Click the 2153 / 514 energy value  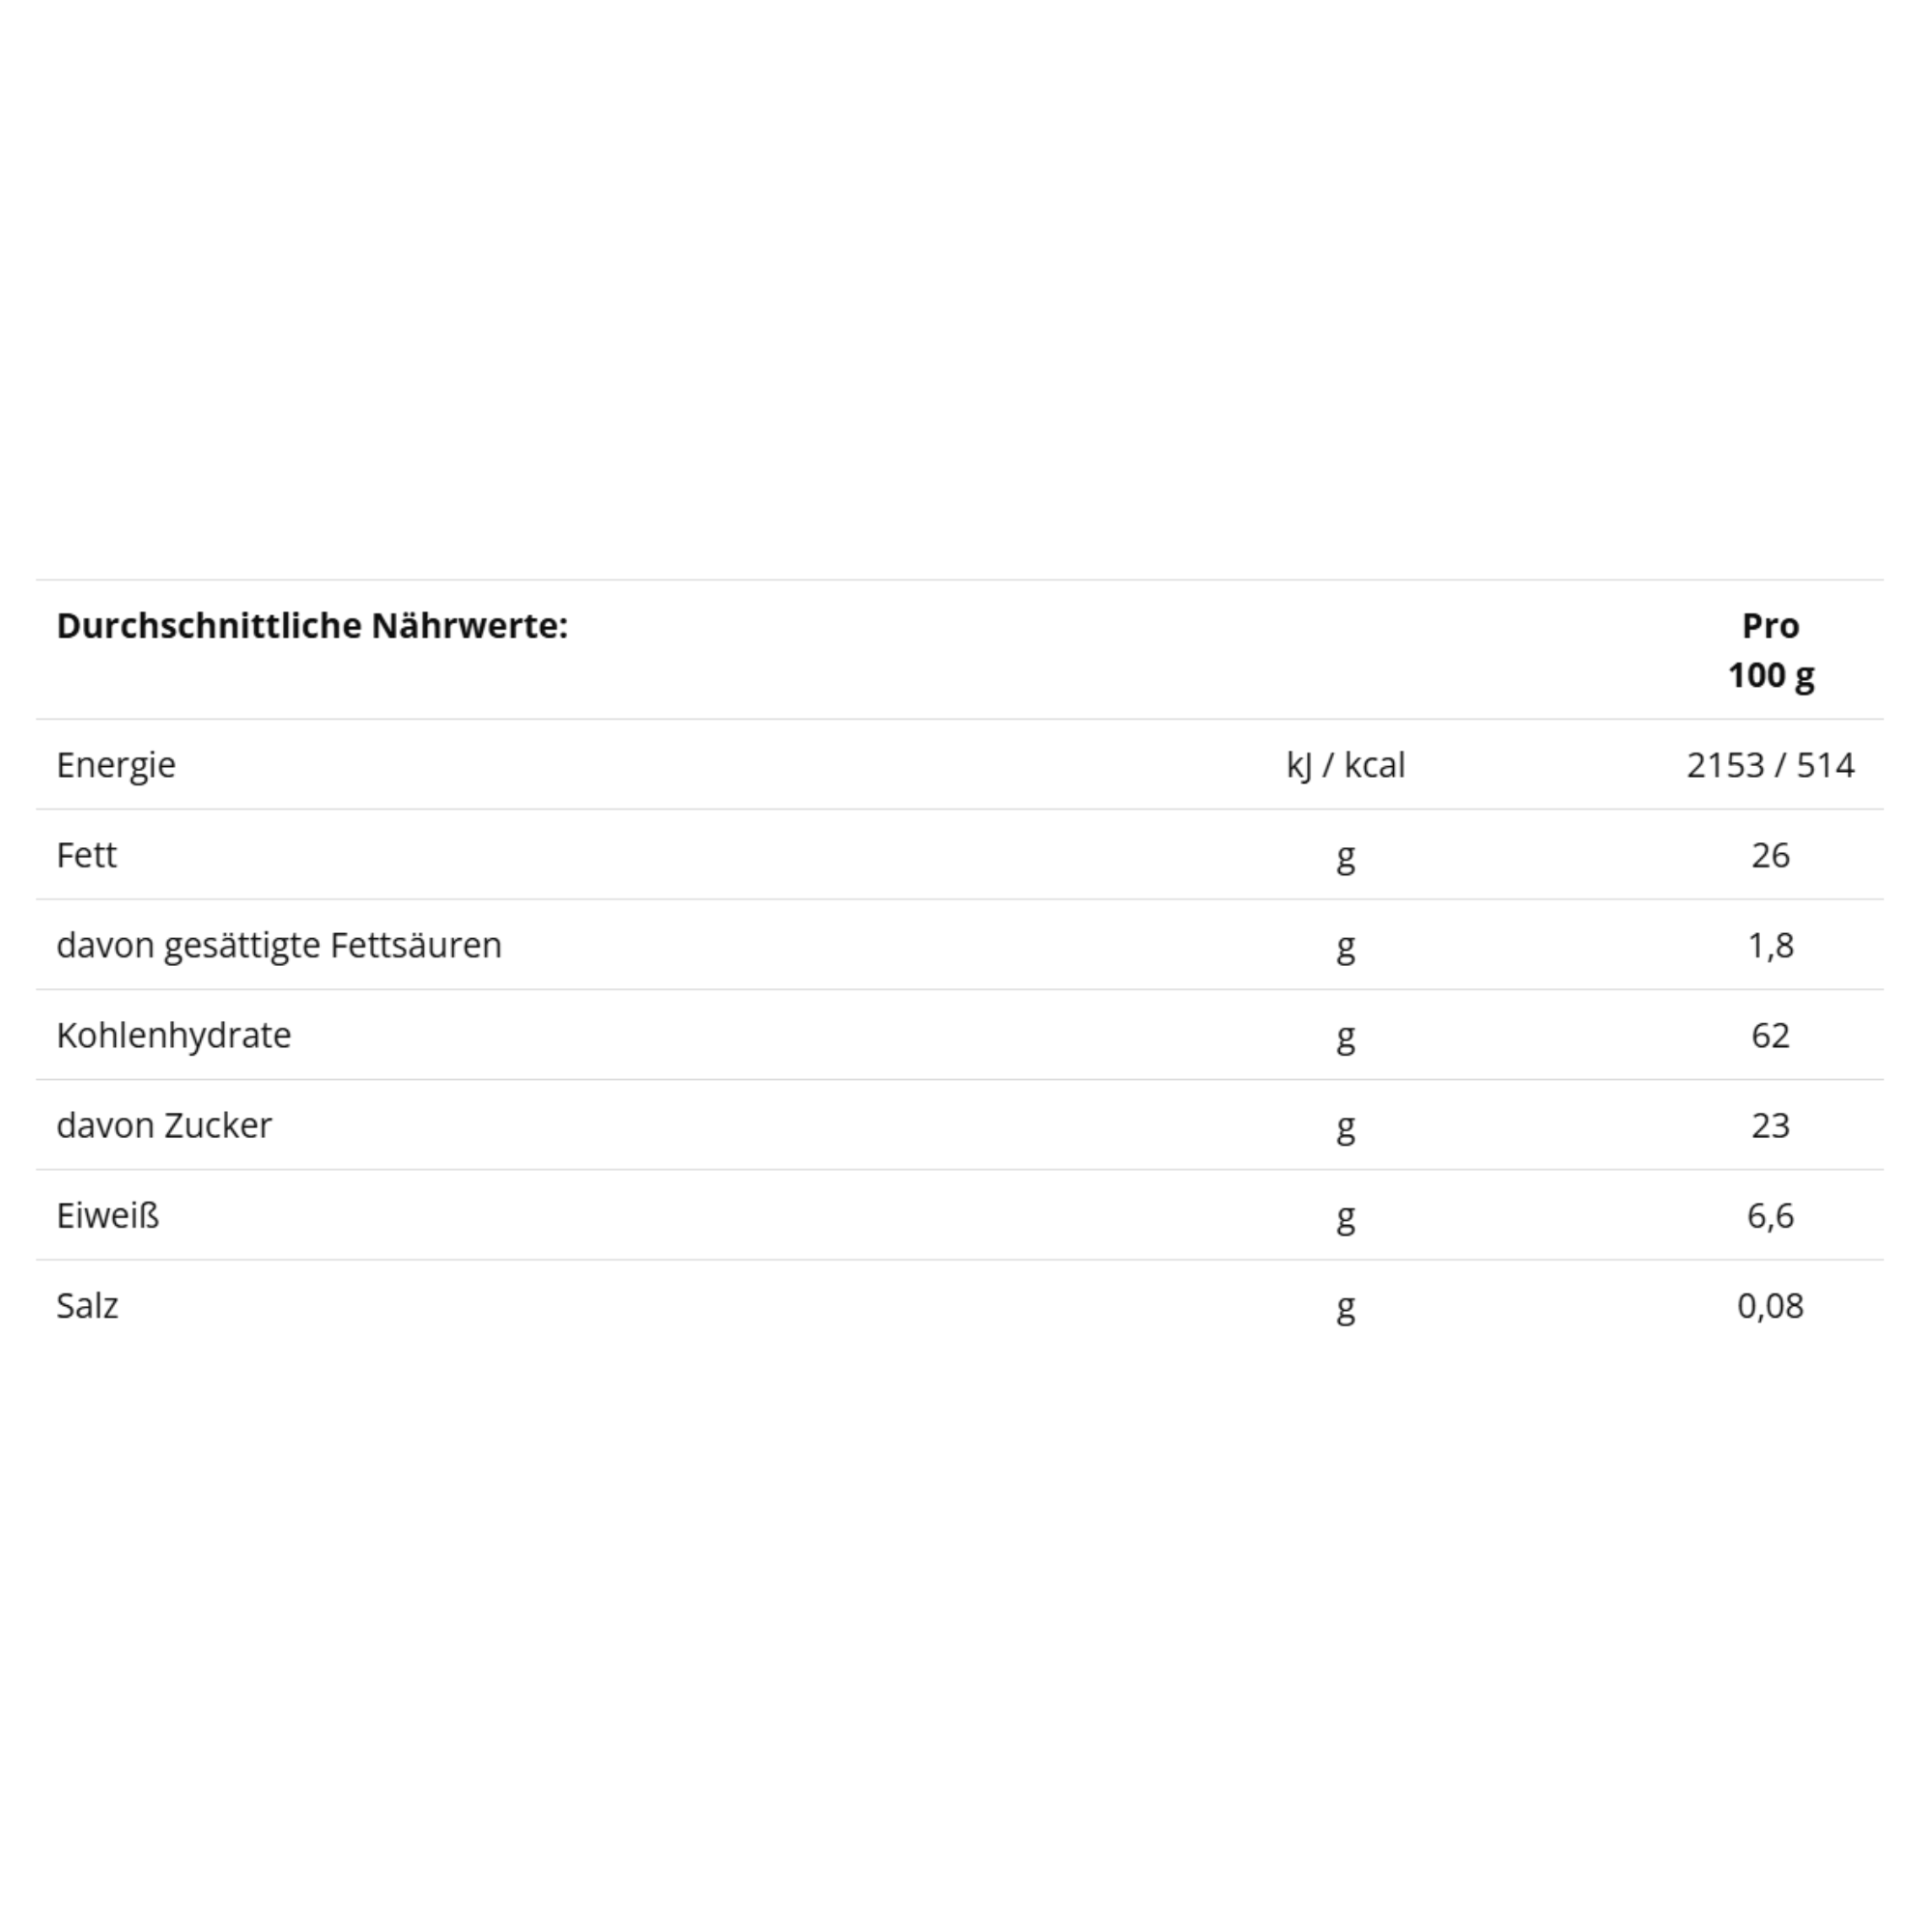point(1770,766)
